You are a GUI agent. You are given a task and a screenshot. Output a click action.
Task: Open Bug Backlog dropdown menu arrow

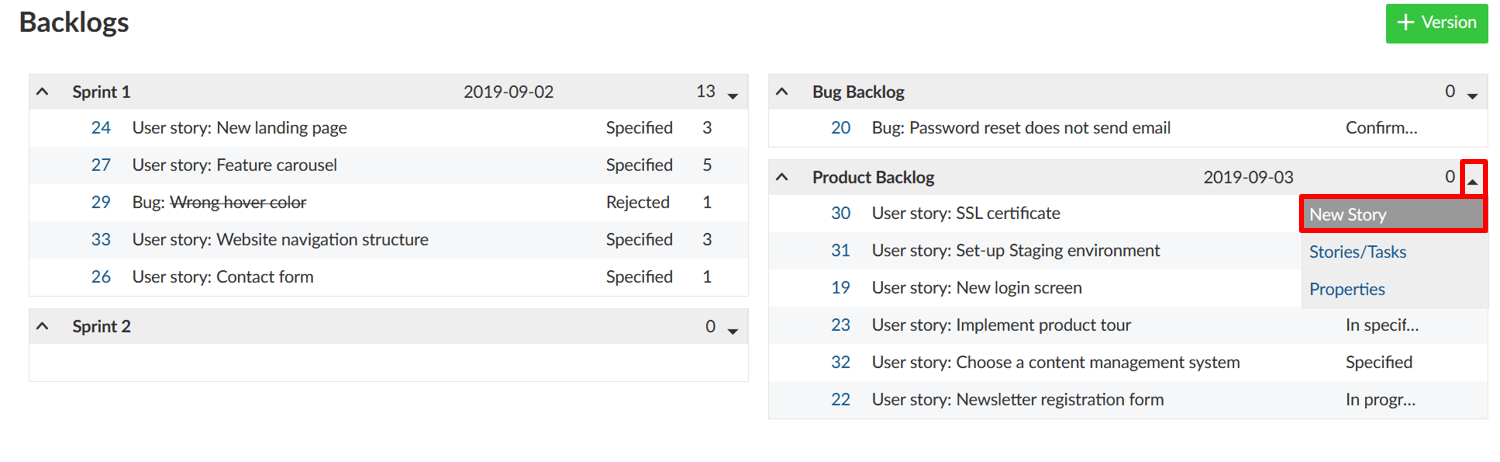point(1472,96)
